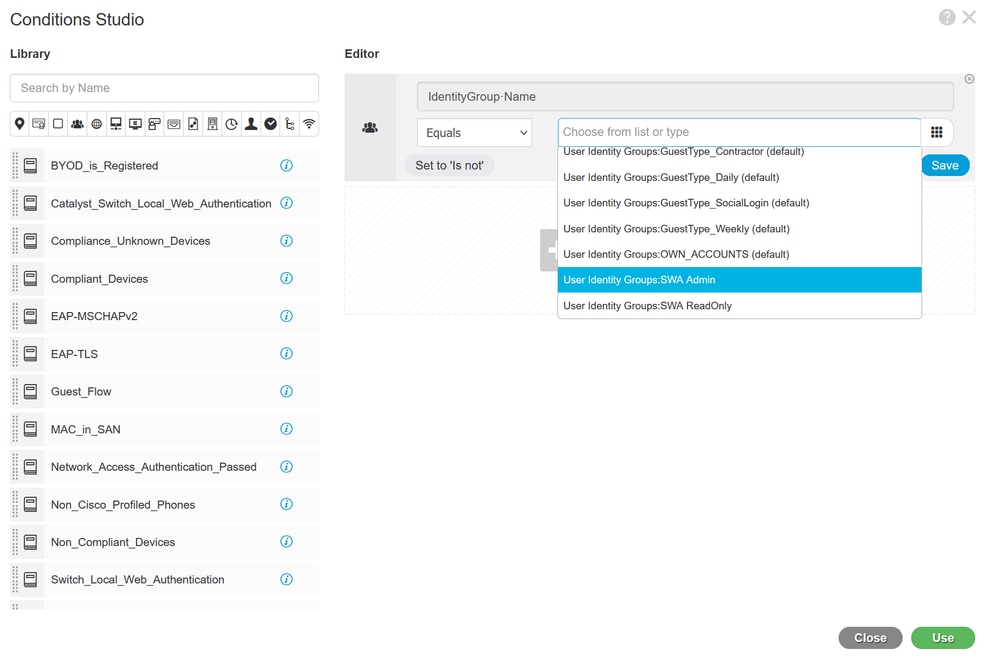Filter library by time clock icon
Viewport: 999px width, 656px height.
232,124
